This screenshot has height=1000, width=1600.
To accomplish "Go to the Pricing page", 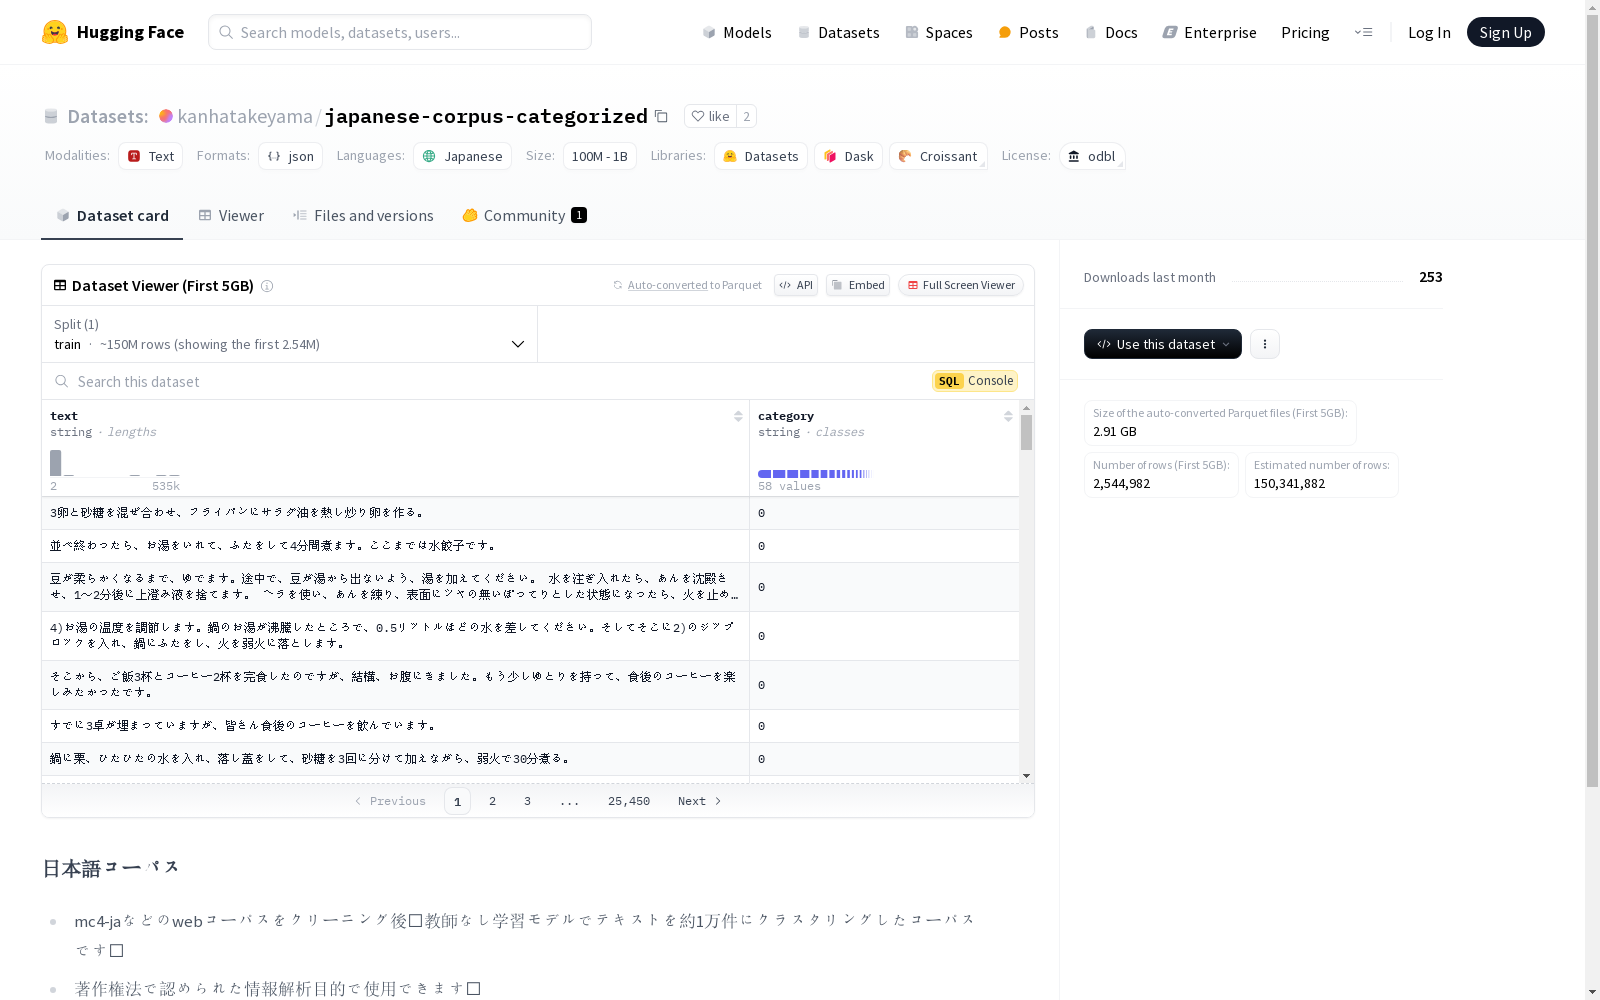I will coord(1305,32).
